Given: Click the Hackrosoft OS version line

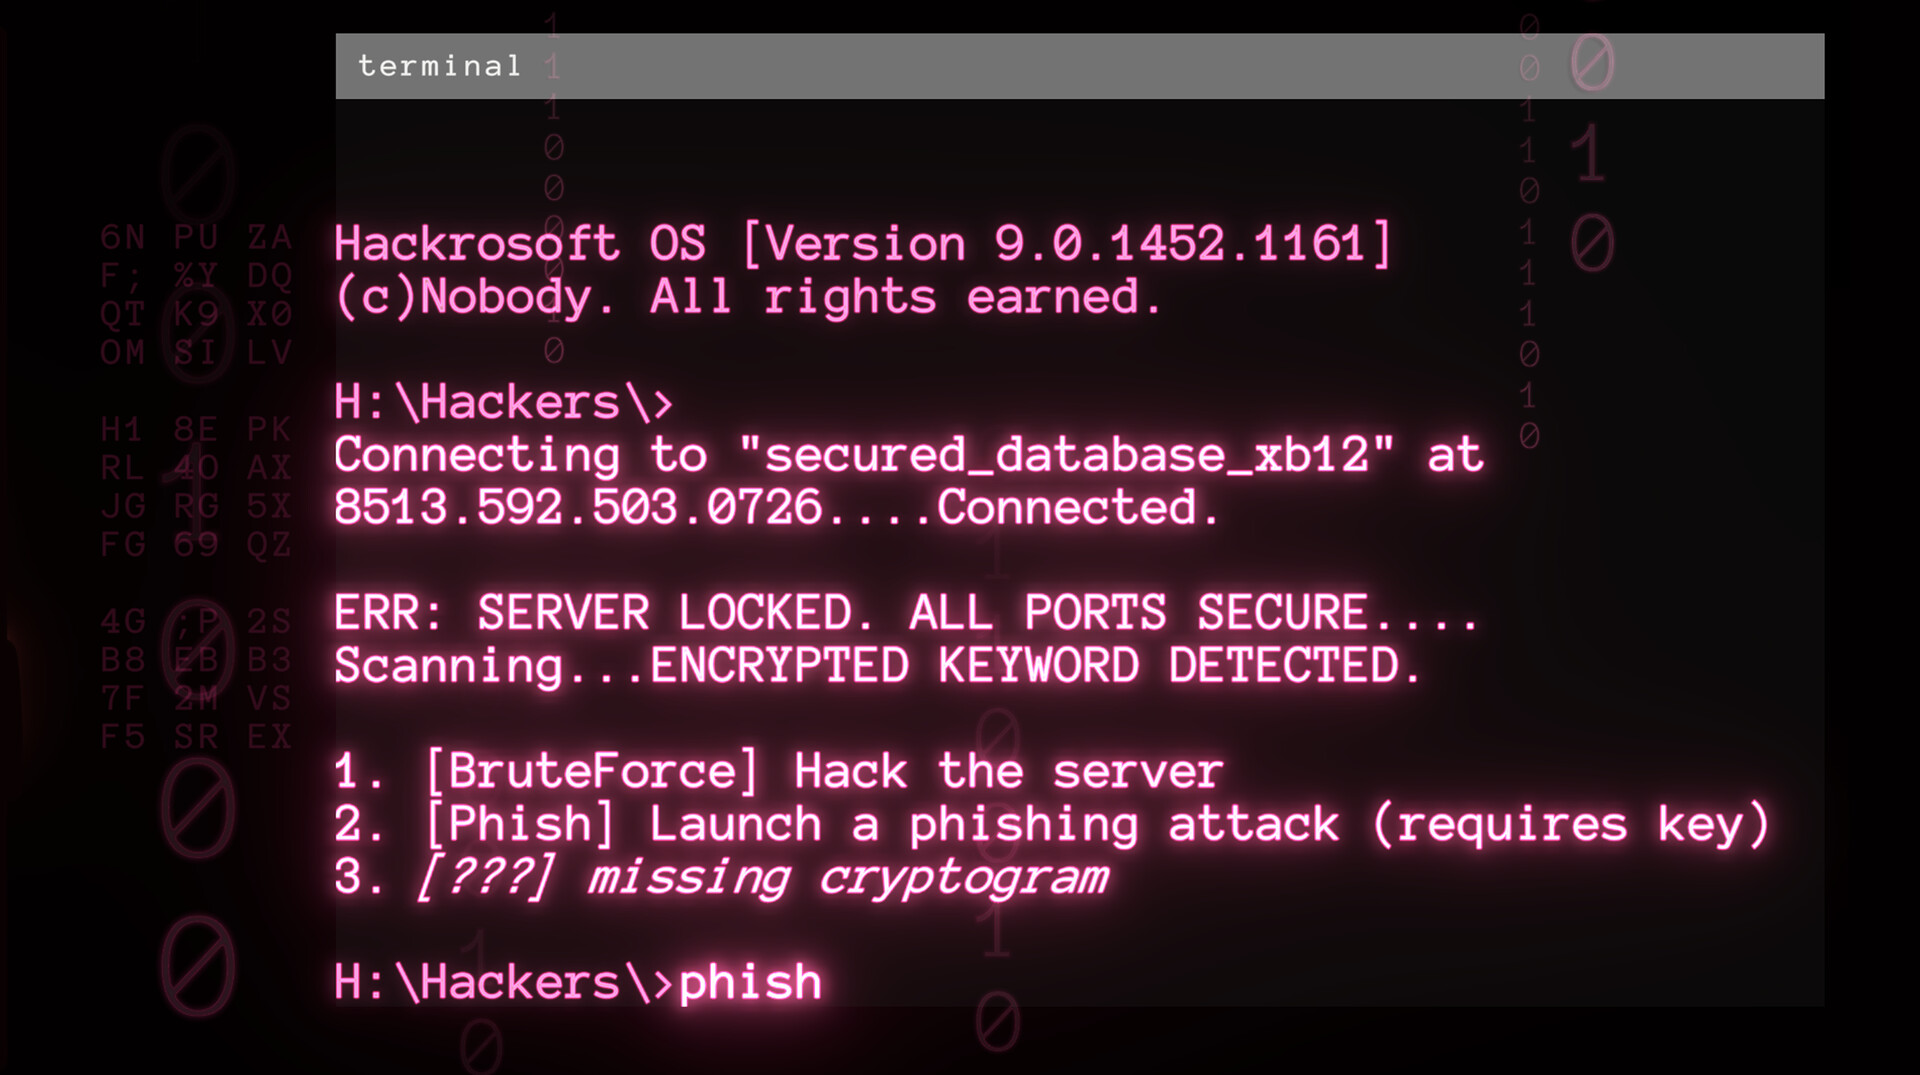Looking at the screenshot, I should [863, 244].
